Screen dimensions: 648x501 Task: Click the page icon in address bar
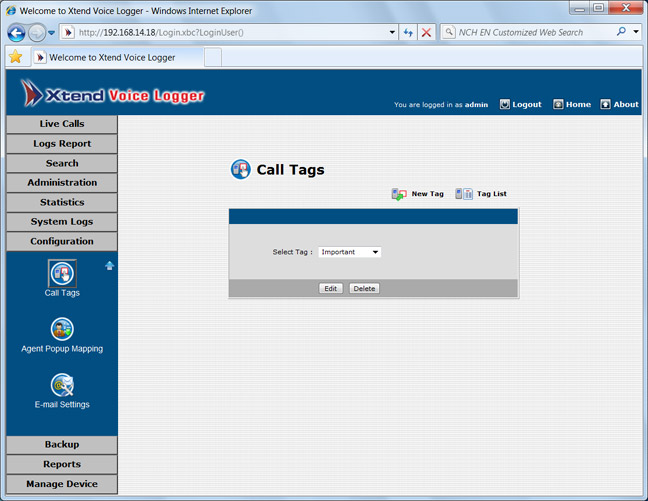68,32
